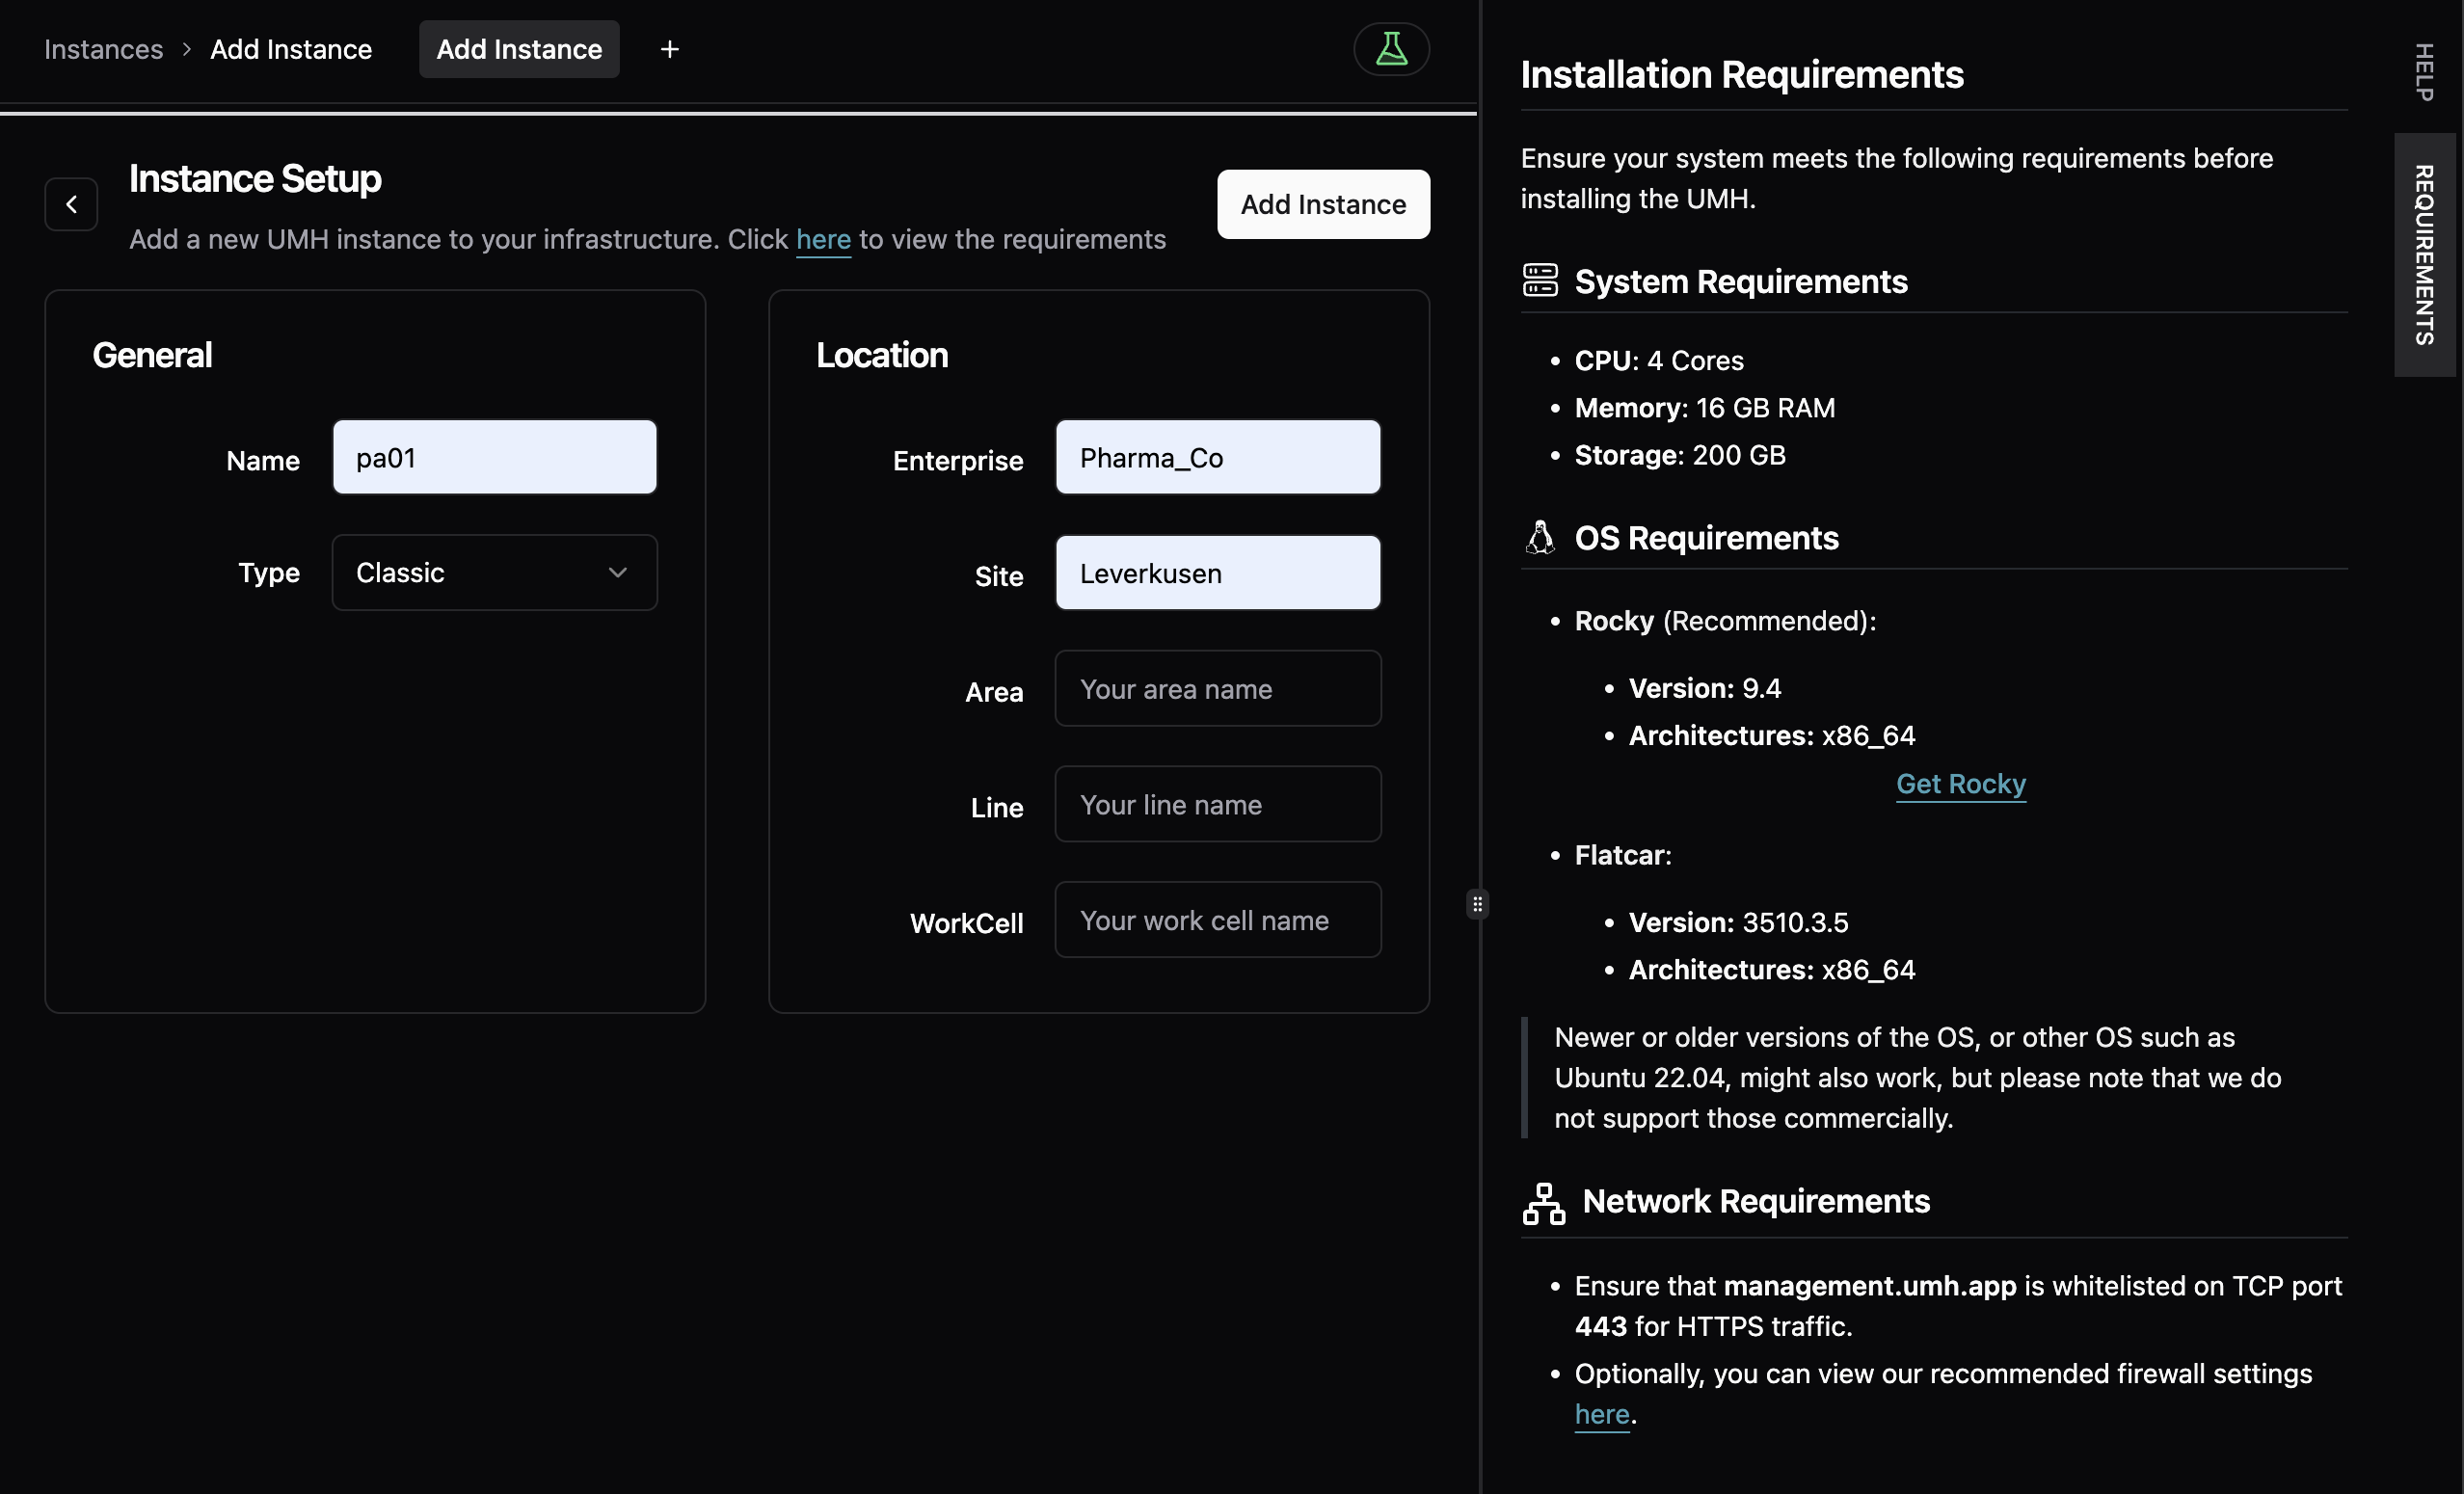Screen dimensions: 2464x1494
Task: Click 'here' link to view requirements
Action: point(822,240)
